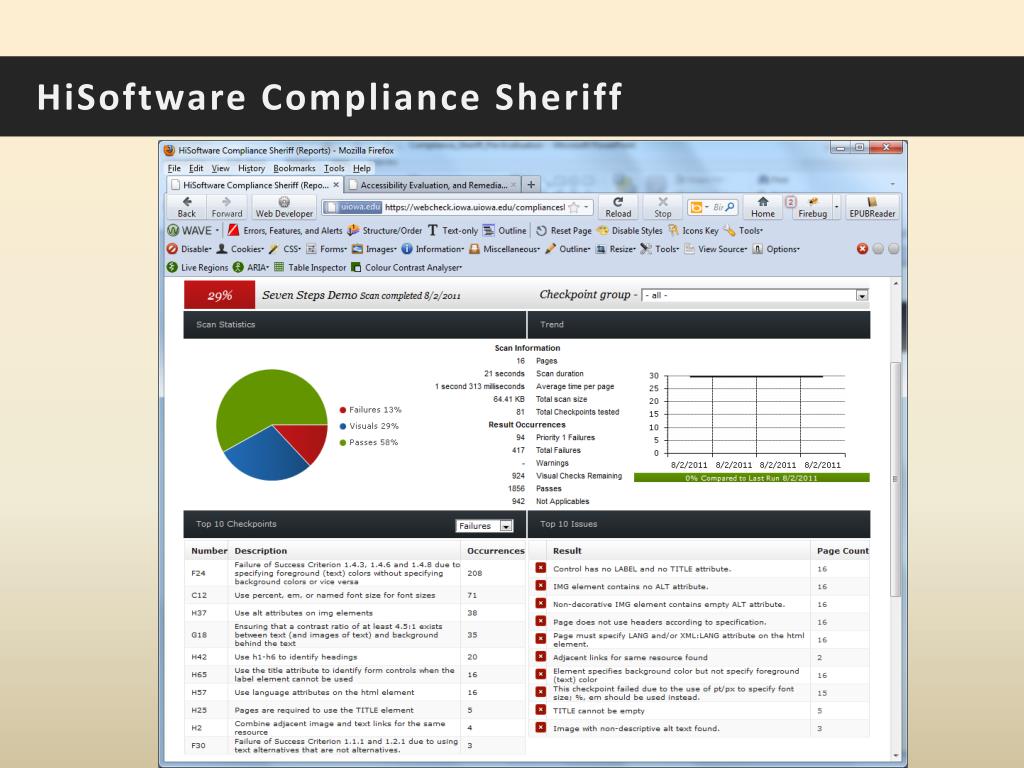This screenshot has width=1024, height=768.
Task: Open the WAVE Tools dropdown
Action: point(743,231)
